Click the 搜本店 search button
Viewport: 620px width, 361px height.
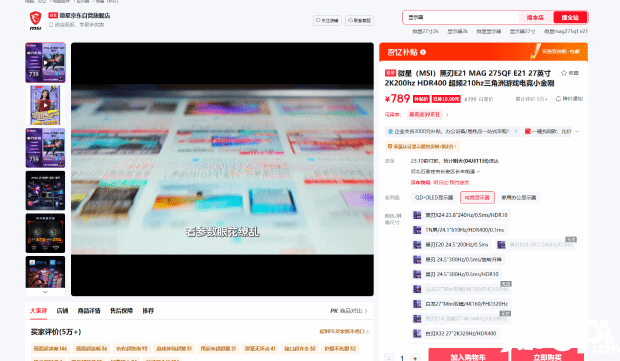535,17
